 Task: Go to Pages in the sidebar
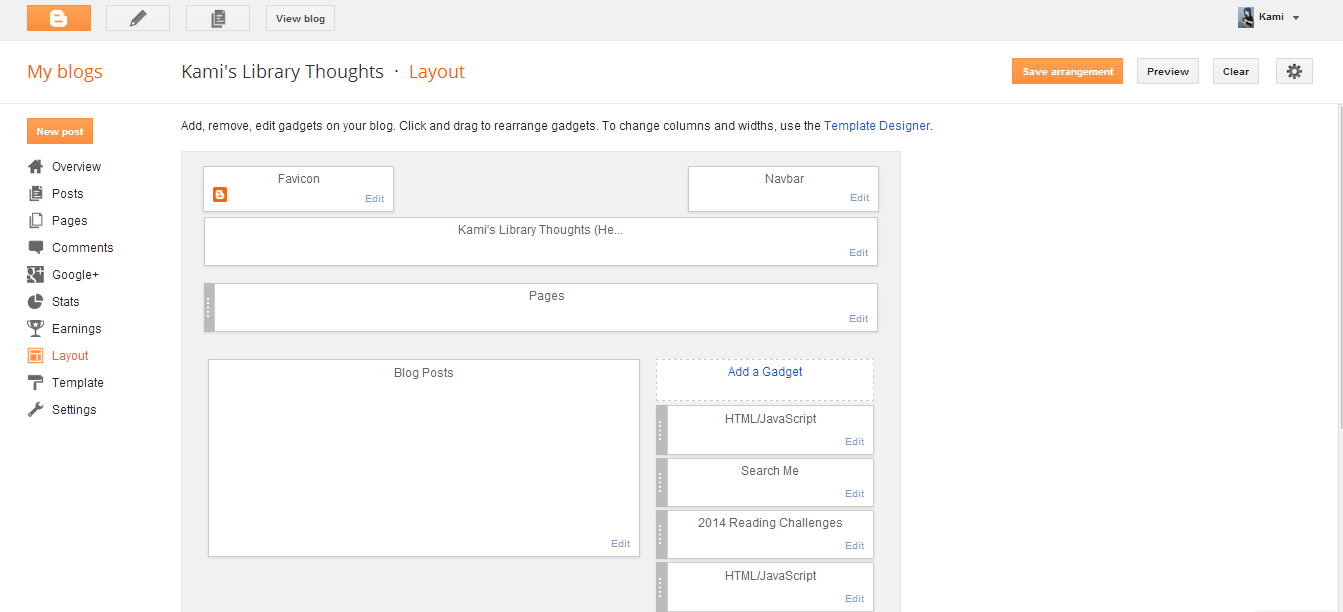tap(69, 221)
